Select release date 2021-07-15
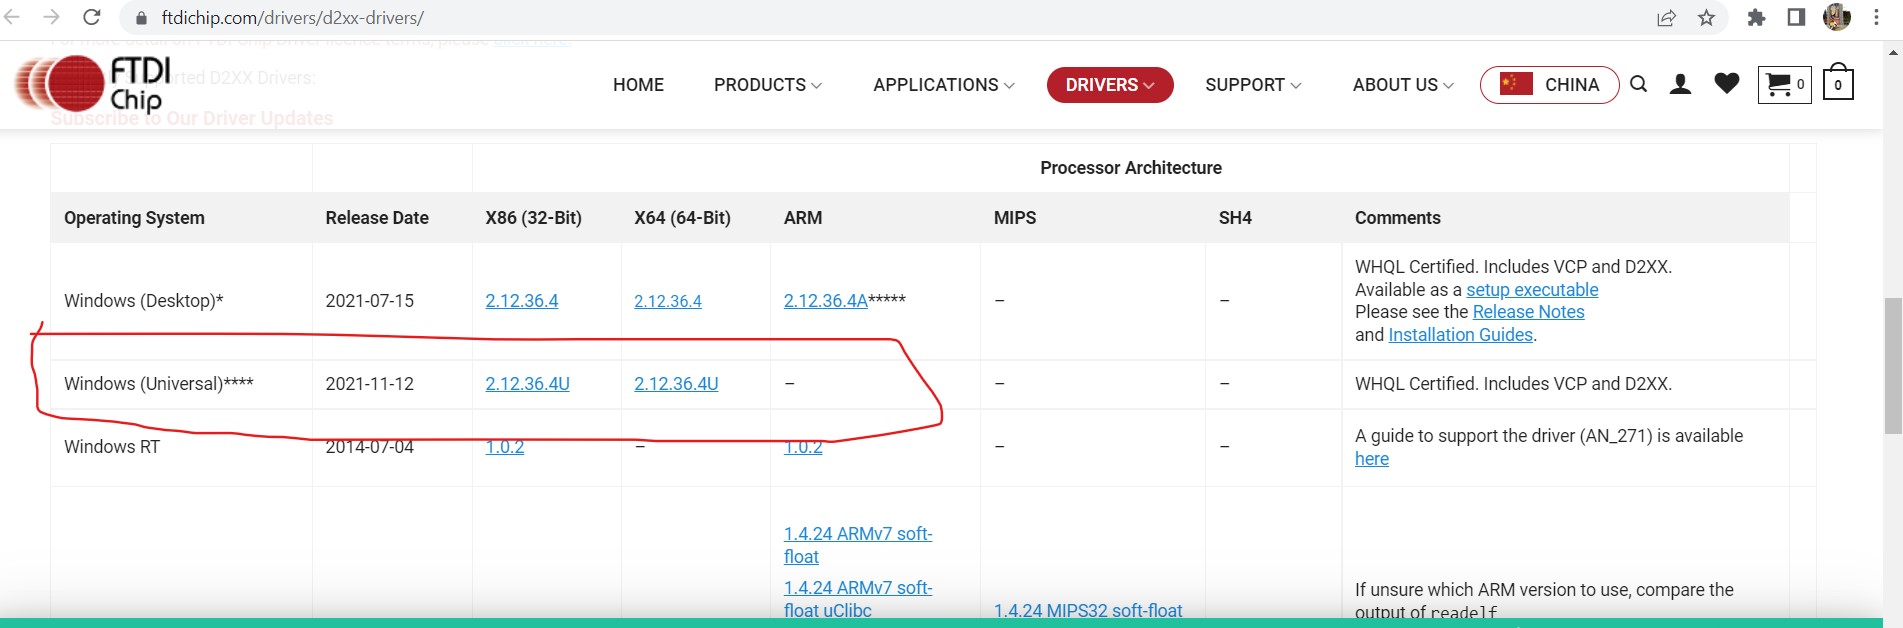This screenshot has height=628, width=1903. (370, 301)
